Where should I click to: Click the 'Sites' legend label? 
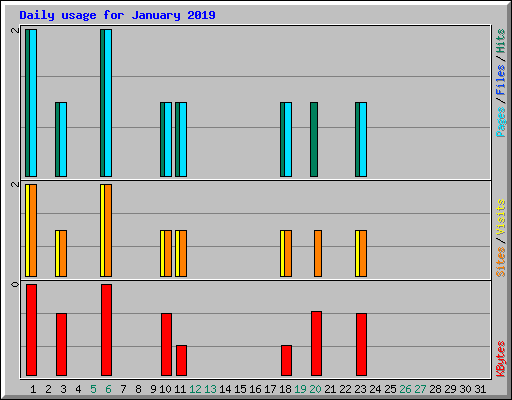(501, 262)
